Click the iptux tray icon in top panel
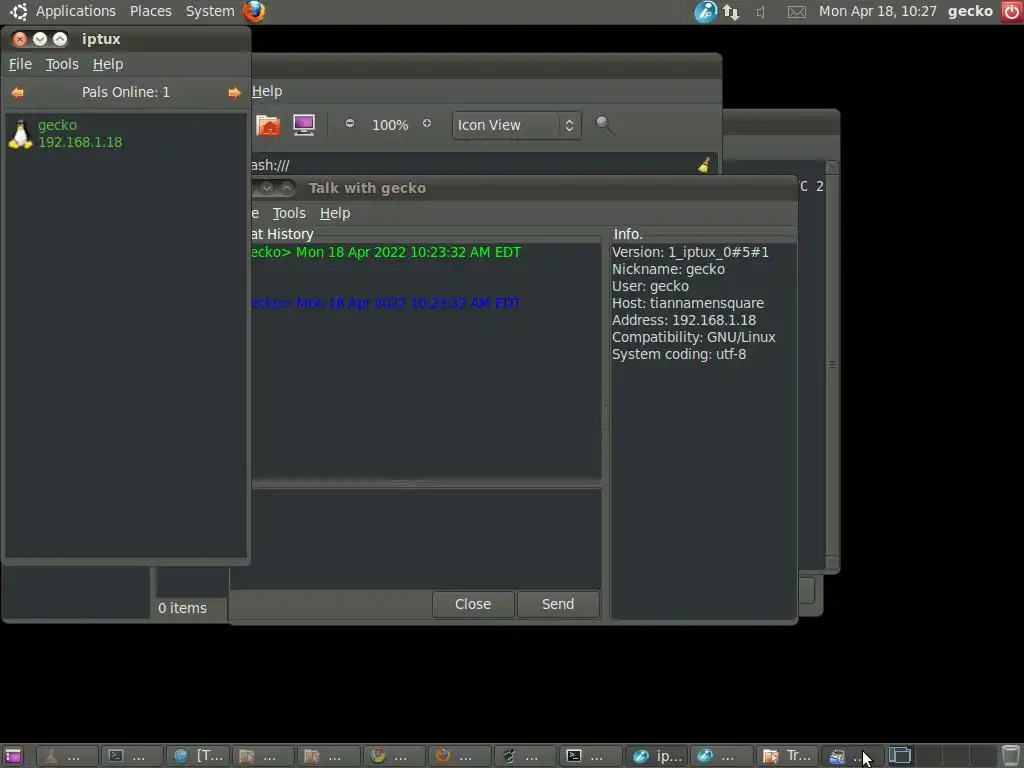Image resolution: width=1024 pixels, height=768 pixels. pos(705,11)
